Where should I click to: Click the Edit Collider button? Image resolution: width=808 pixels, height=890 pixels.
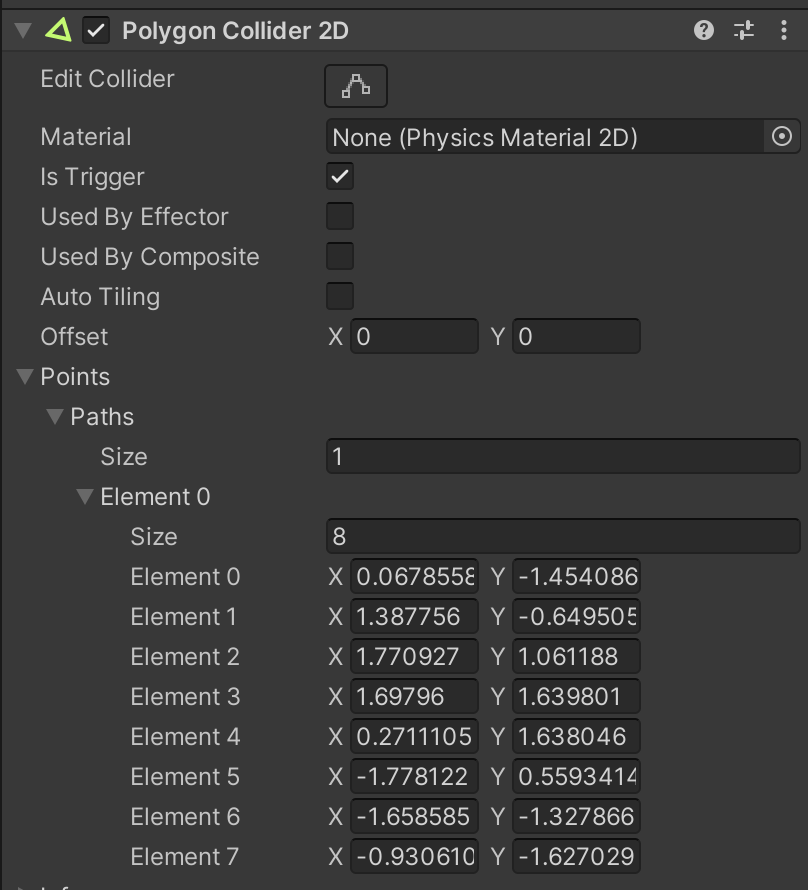[x=356, y=86]
